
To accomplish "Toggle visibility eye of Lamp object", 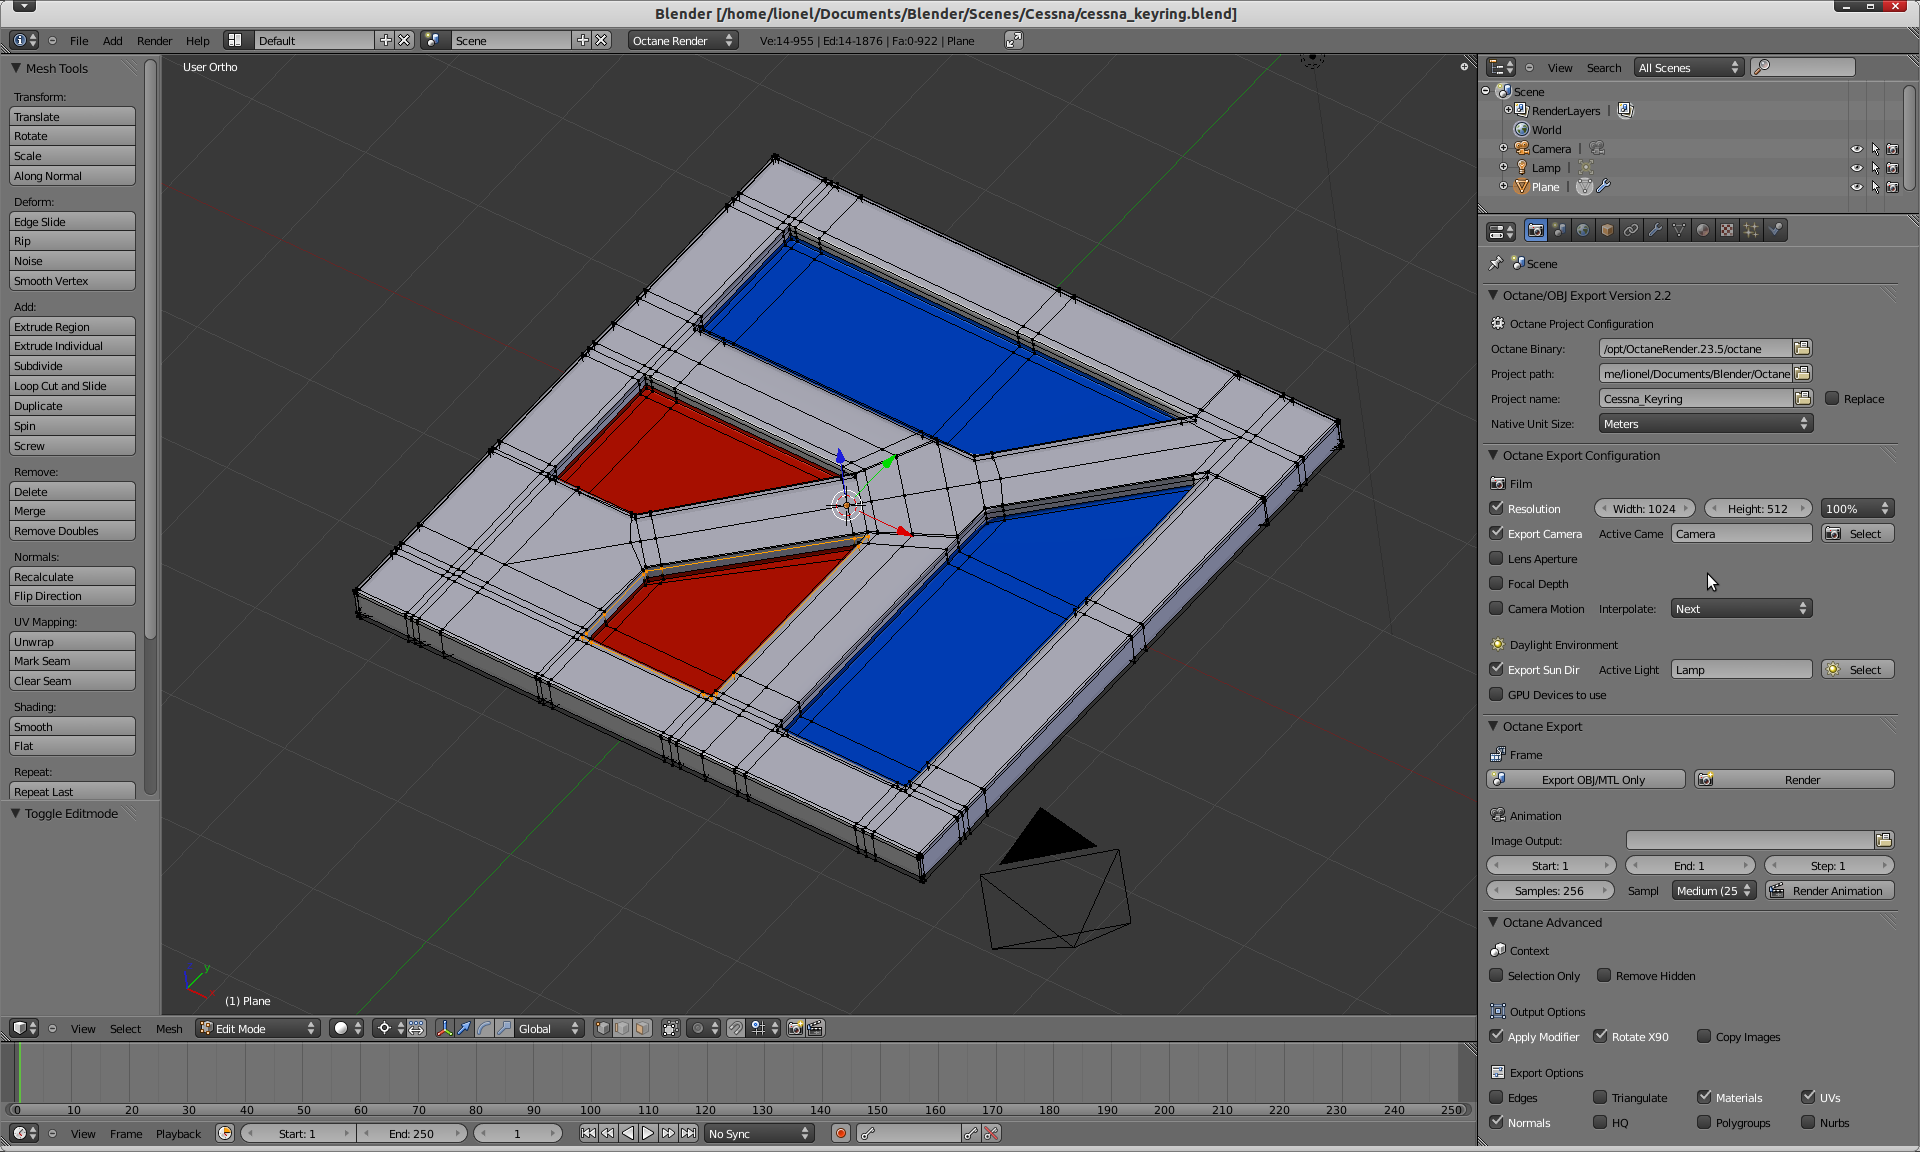I will [x=1856, y=168].
